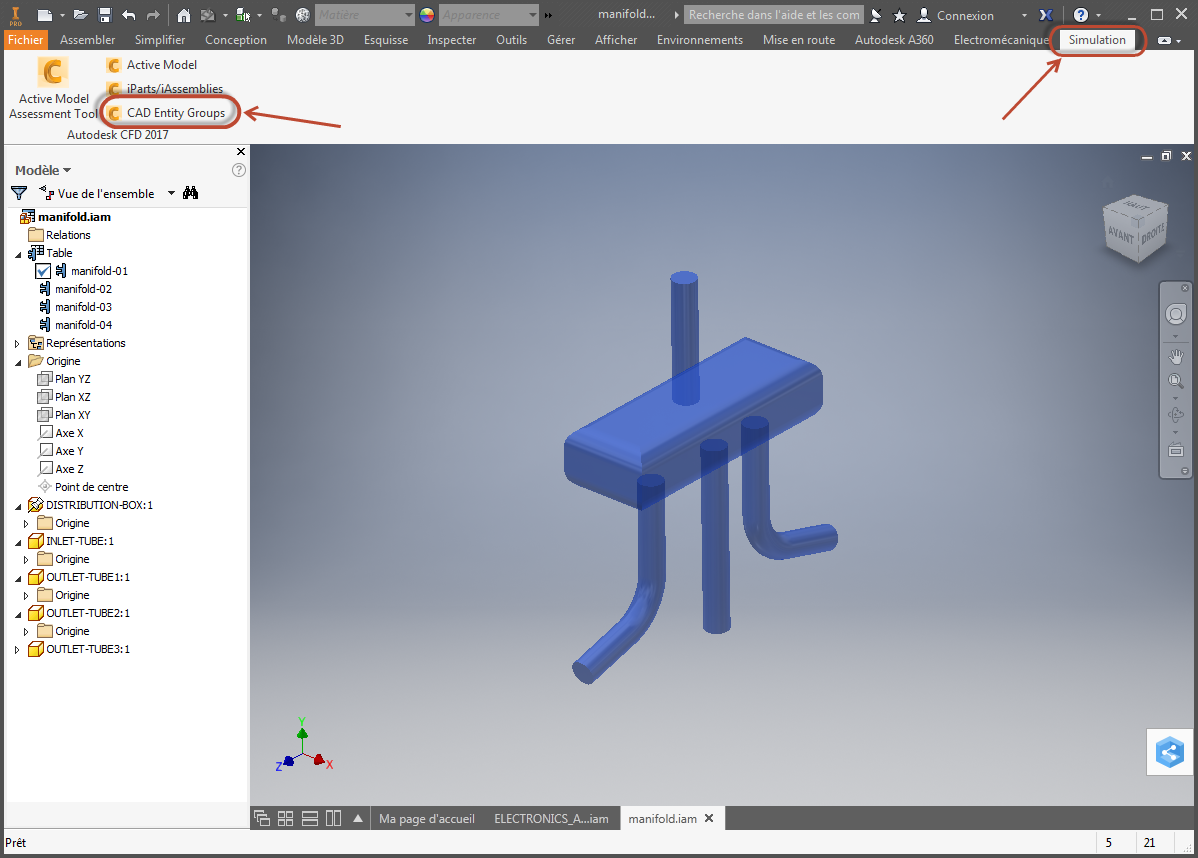Collapse the Origine folder node
This screenshot has width=1198, height=858.
coord(18,363)
